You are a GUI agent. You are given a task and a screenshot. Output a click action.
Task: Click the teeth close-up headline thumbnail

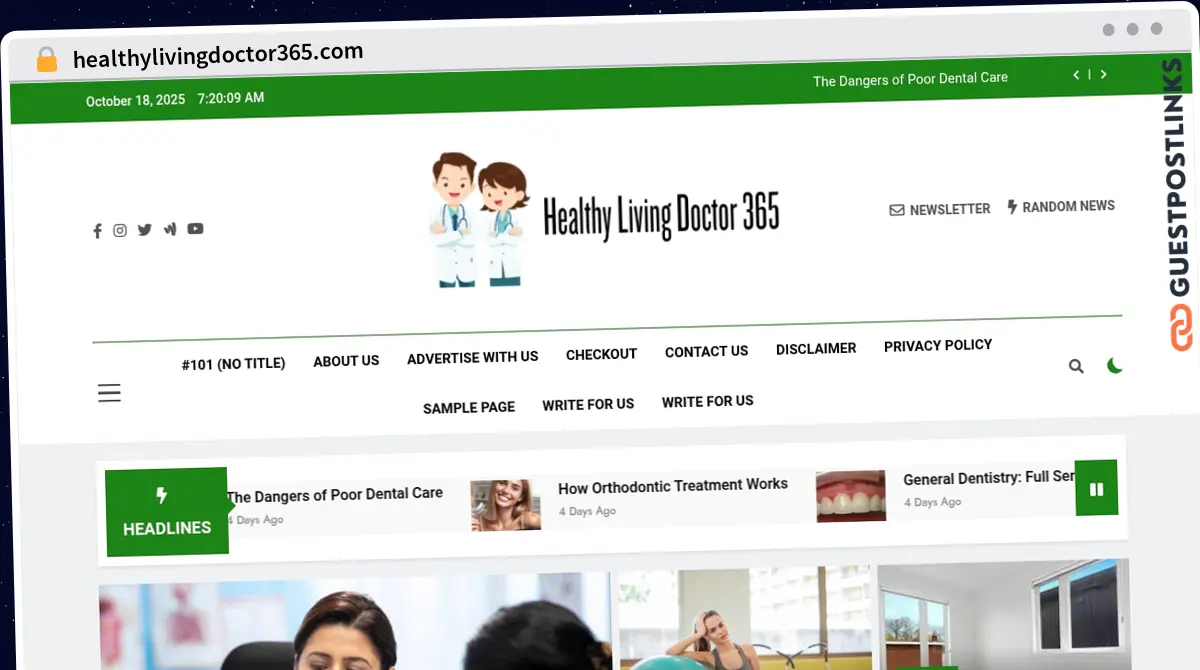(x=851, y=496)
